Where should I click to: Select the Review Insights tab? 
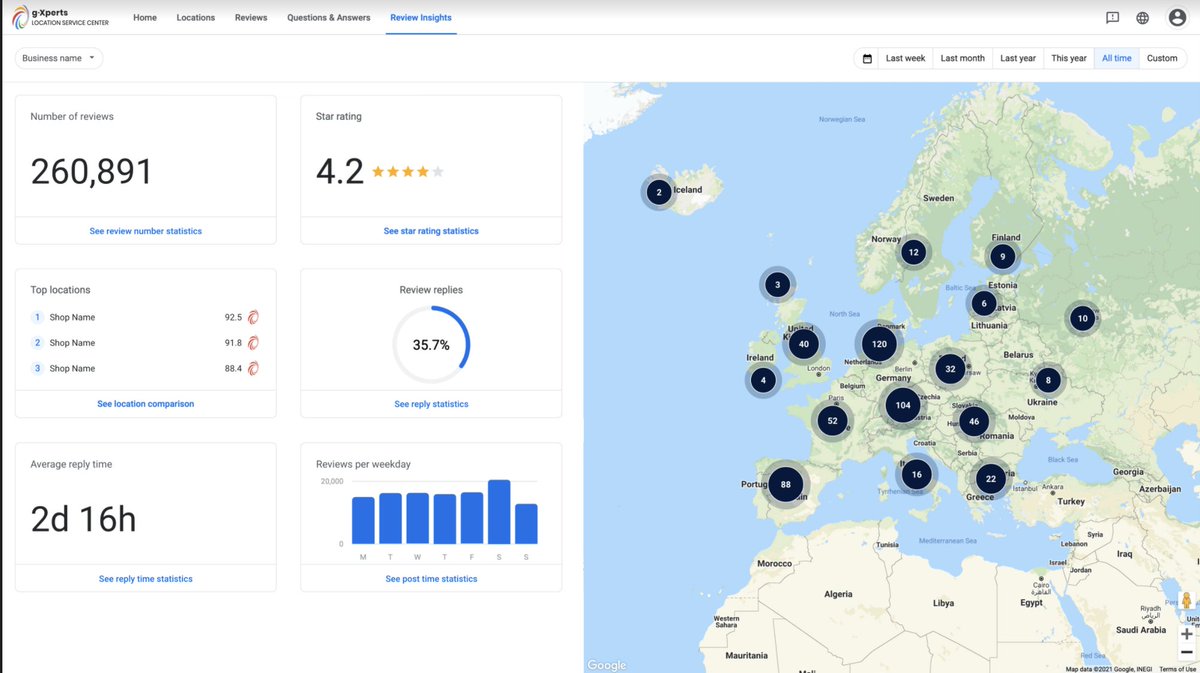(421, 17)
